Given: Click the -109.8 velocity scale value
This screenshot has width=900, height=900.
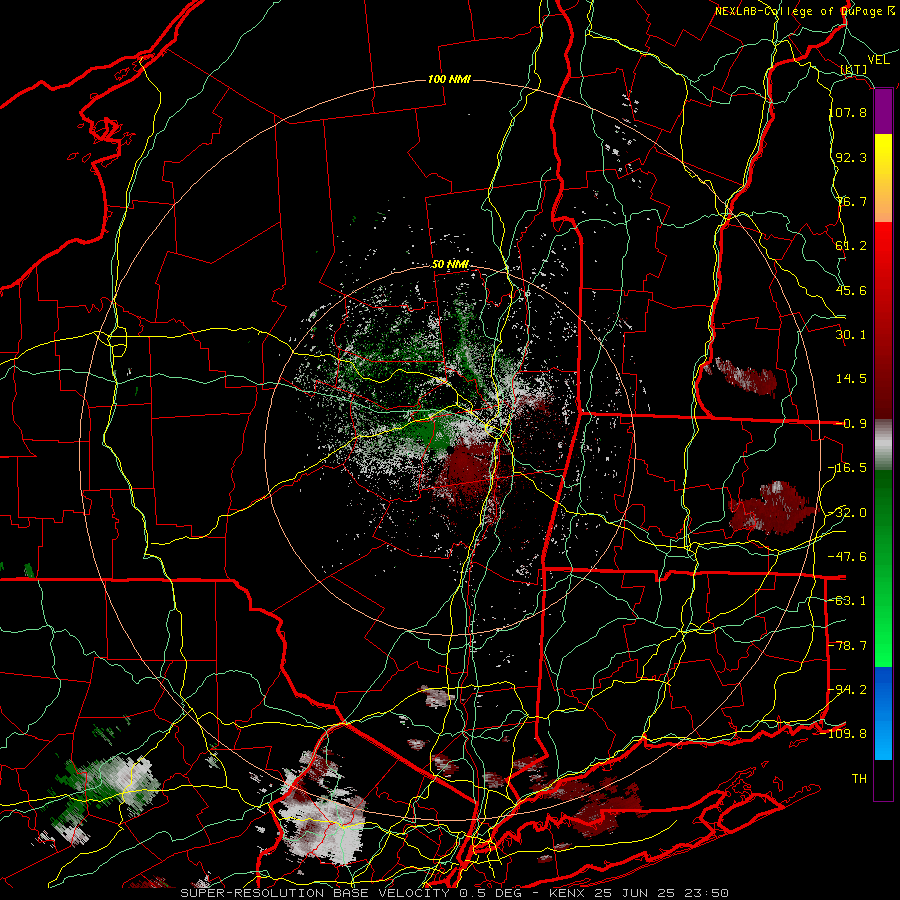Looking at the screenshot, I should [x=844, y=734].
